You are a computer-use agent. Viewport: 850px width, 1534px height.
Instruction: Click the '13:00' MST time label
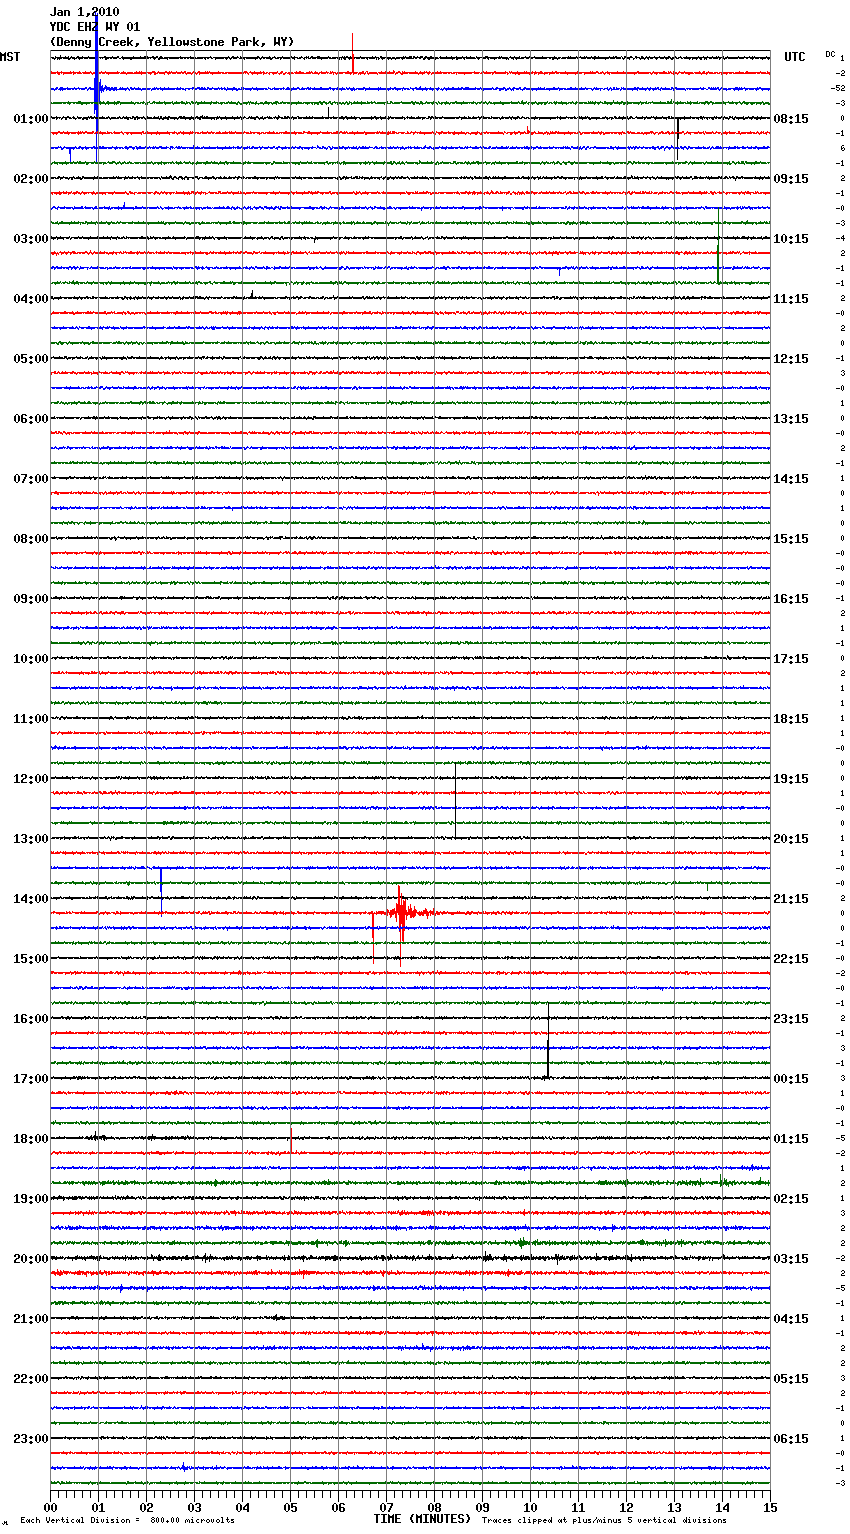[31, 839]
